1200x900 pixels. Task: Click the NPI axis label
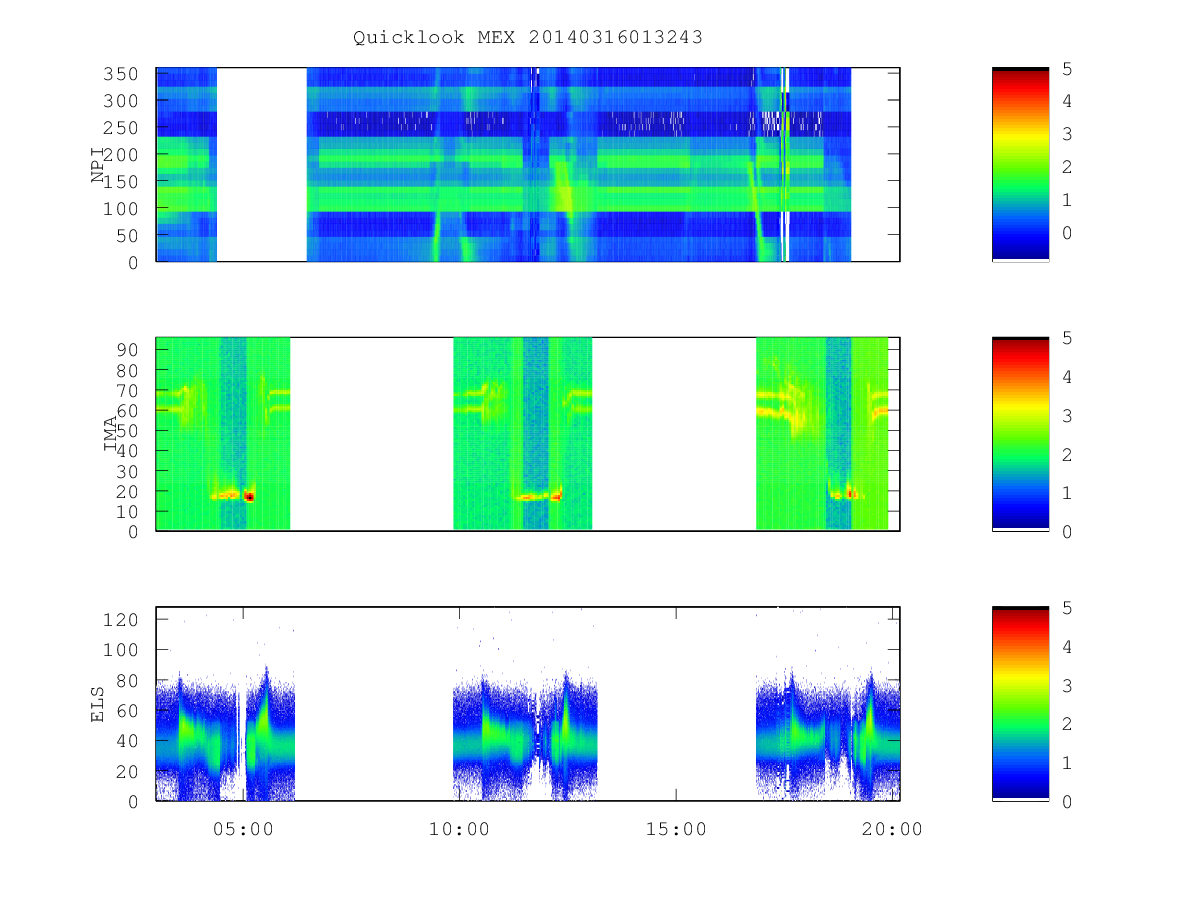[97, 165]
